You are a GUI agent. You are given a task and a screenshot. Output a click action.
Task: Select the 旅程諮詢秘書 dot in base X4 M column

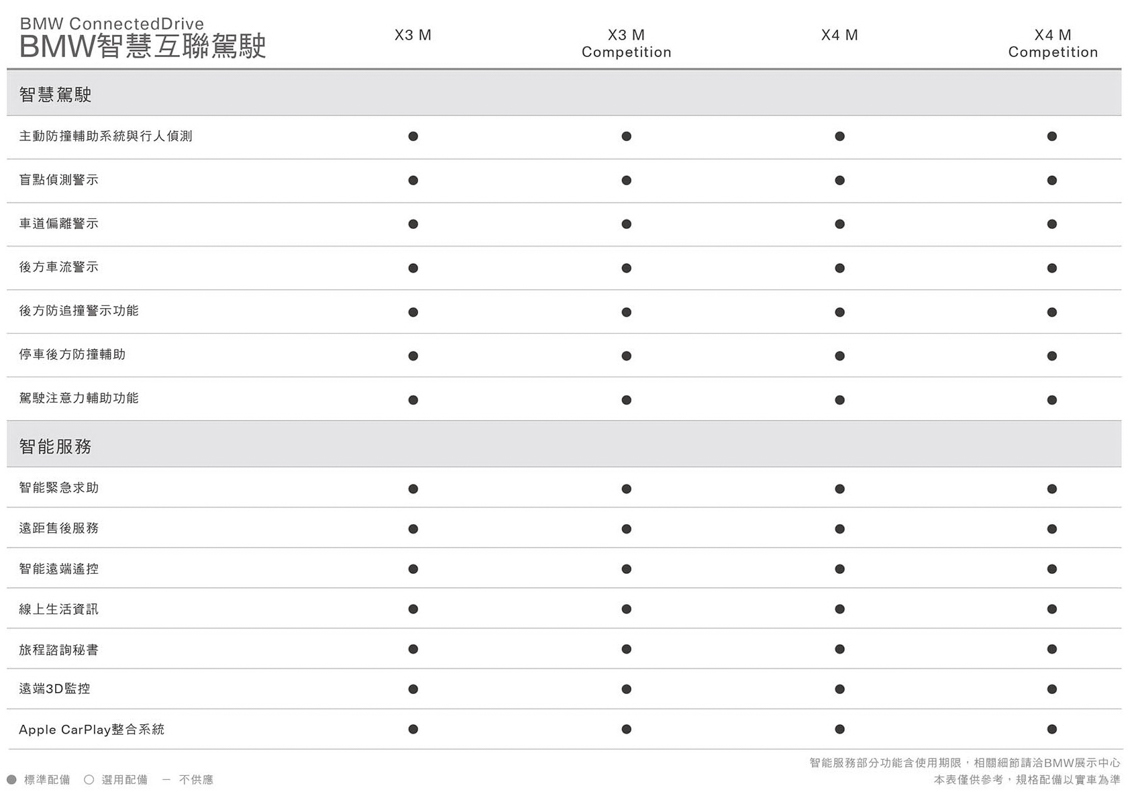click(840, 649)
